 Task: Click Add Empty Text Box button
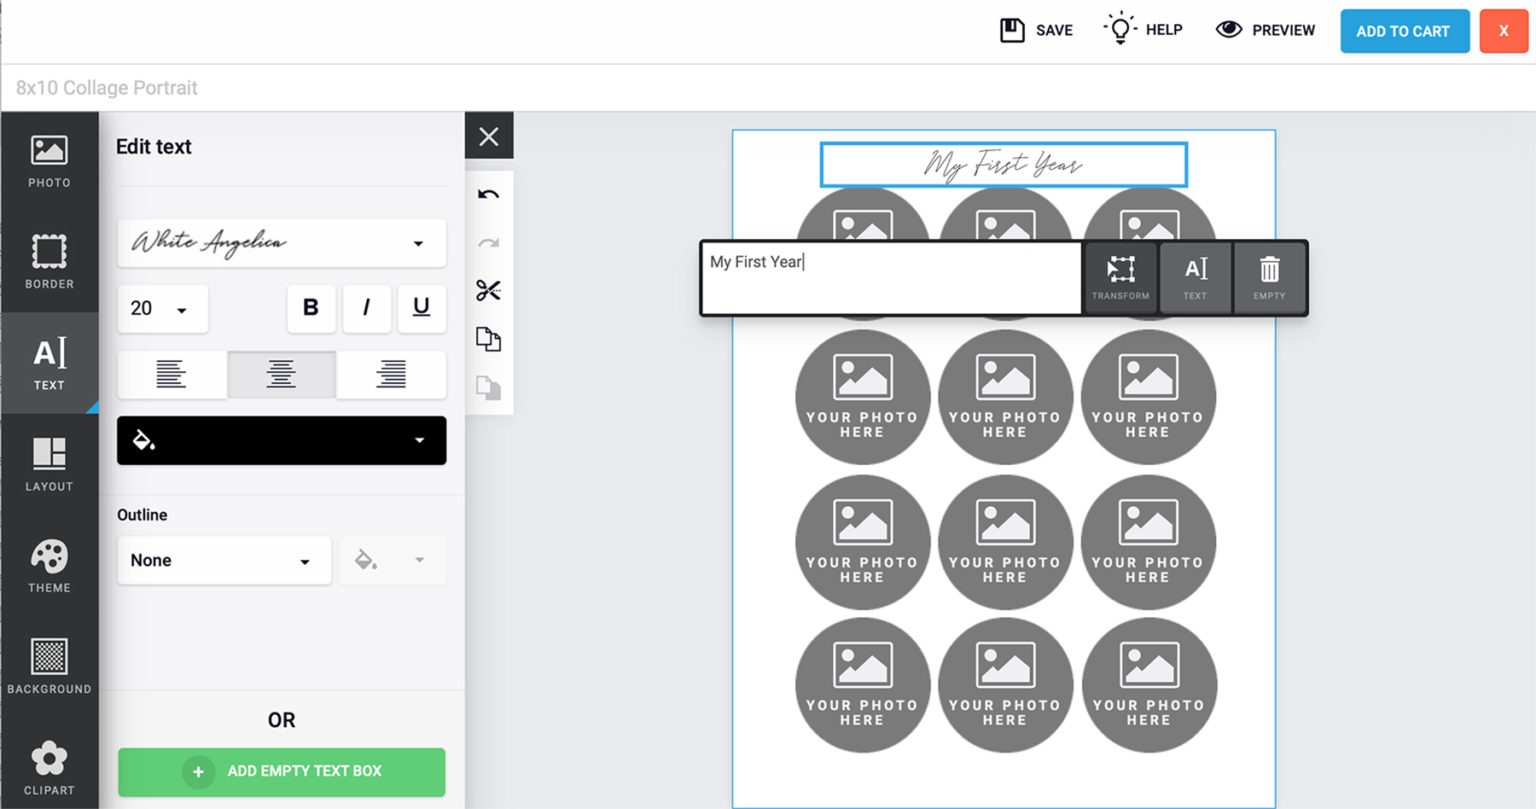281,772
